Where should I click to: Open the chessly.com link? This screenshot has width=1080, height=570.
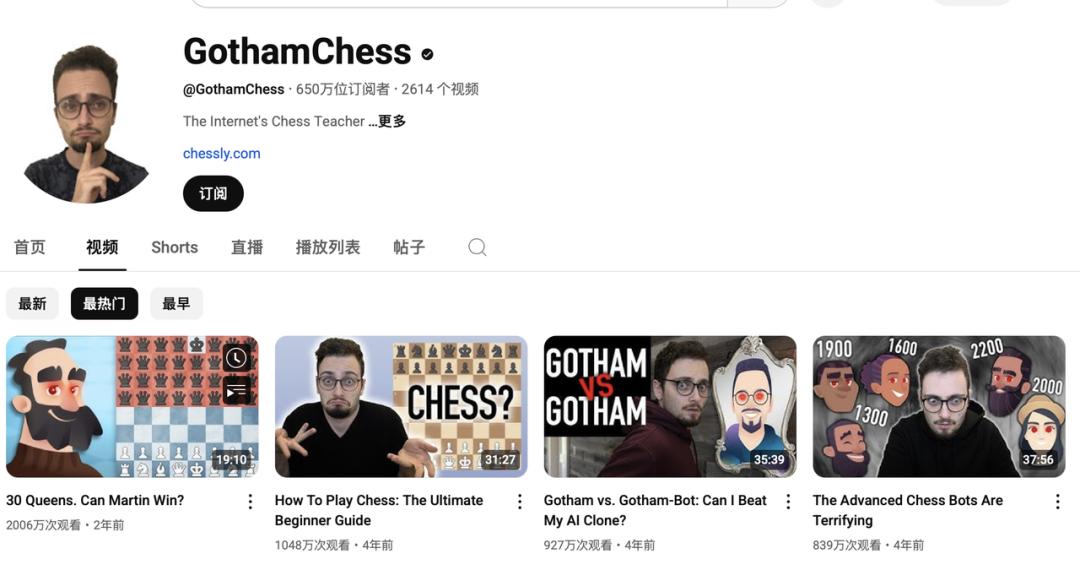tap(222, 154)
